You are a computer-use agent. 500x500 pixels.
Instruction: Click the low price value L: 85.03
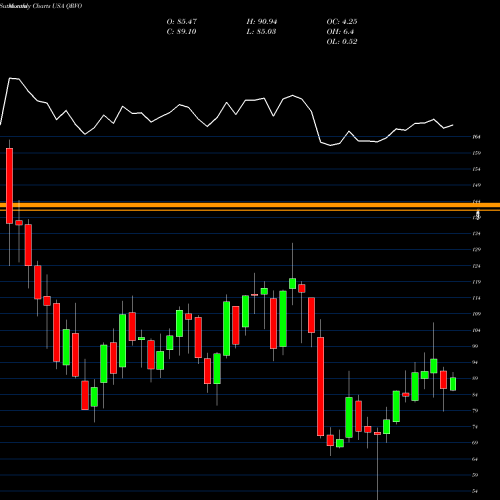pos(261,32)
